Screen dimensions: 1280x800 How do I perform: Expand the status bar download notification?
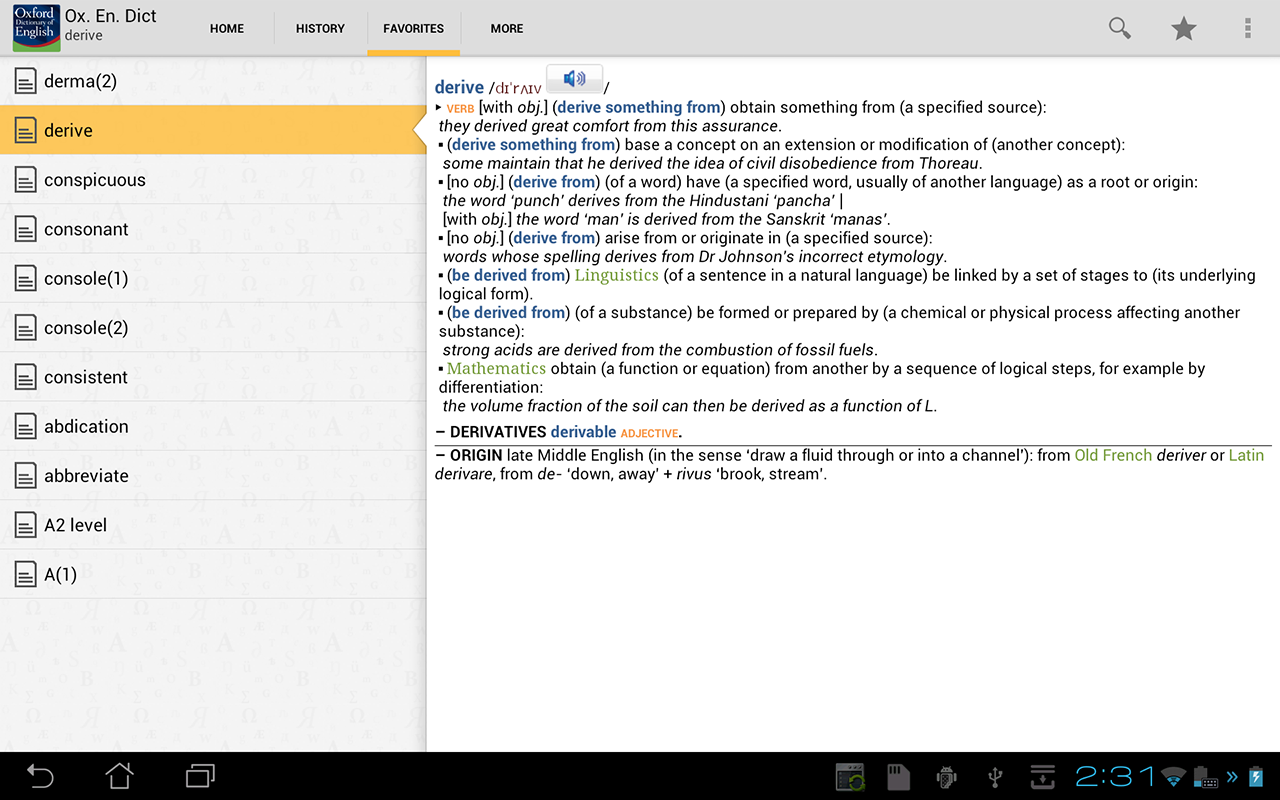coord(1042,776)
